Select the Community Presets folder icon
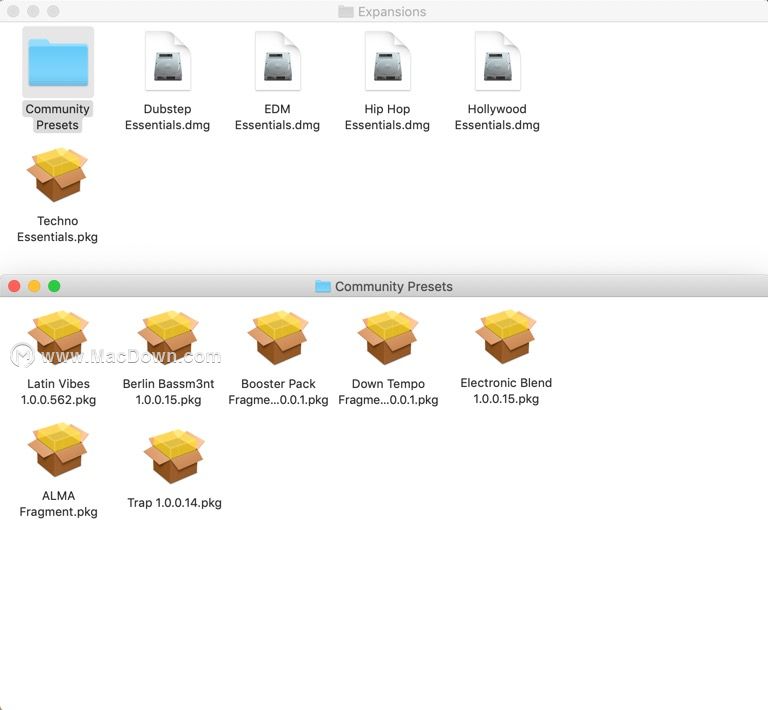Screen dimensions: 768x710 point(58,62)
